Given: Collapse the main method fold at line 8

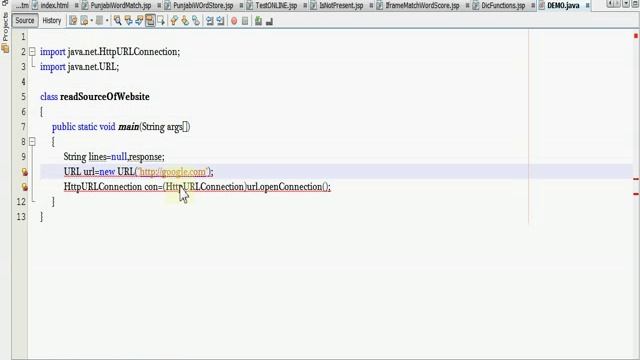Looking at the screenshot, I should click(32, 142).
